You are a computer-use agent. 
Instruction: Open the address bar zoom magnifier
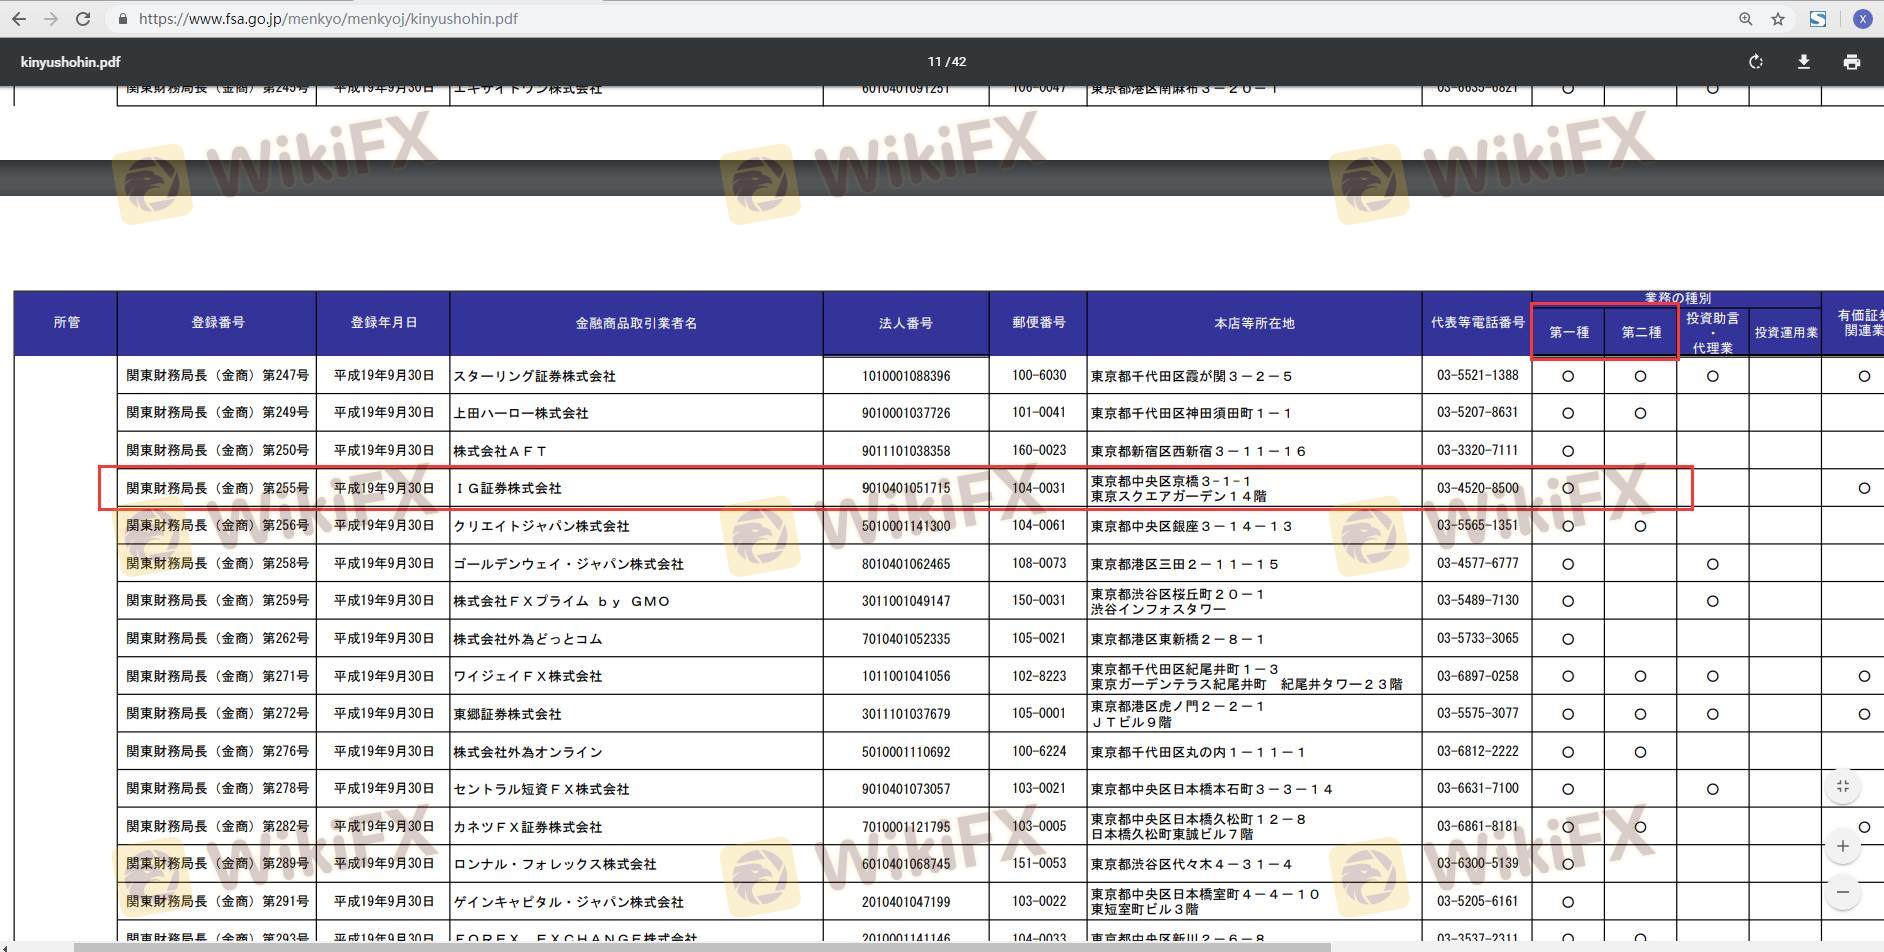tap(1745, 19)
